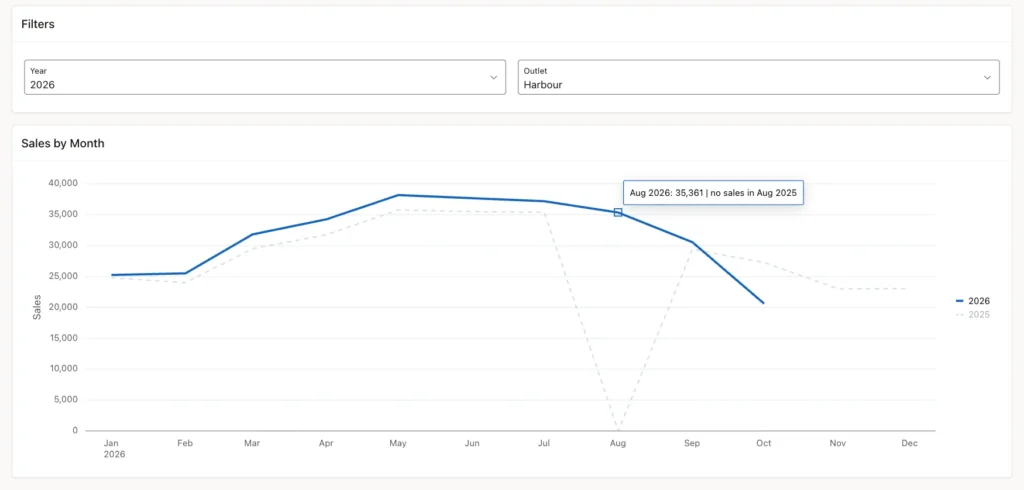Click the Jul axis label
The height and width of the screenshot is (490, 1024).
tap(543, 443)
